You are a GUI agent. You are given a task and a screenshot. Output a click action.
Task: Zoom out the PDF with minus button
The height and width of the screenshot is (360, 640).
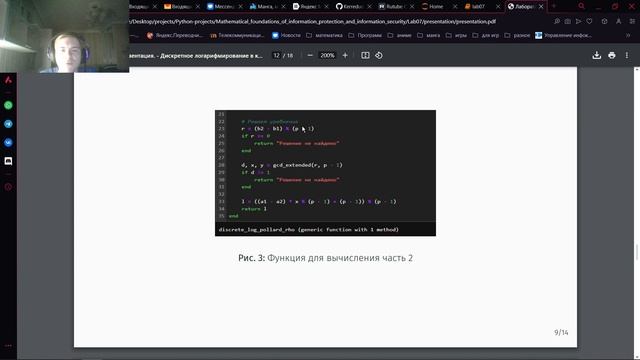310,55
